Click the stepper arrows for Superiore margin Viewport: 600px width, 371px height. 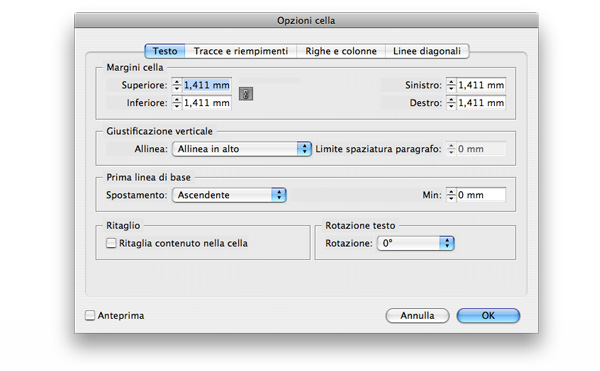click(x=176, y=85)
